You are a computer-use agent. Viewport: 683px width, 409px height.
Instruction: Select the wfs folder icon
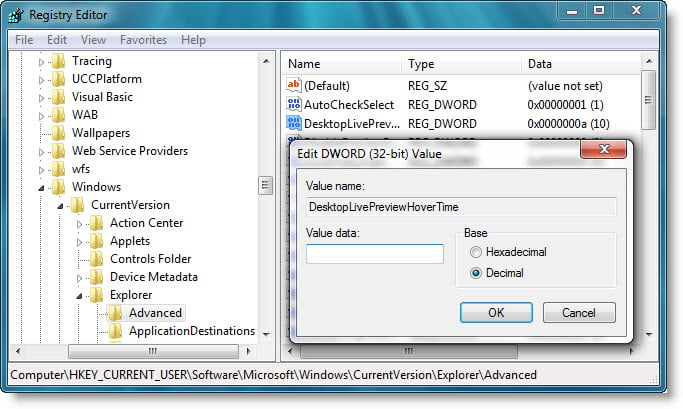tap(58, 169)
